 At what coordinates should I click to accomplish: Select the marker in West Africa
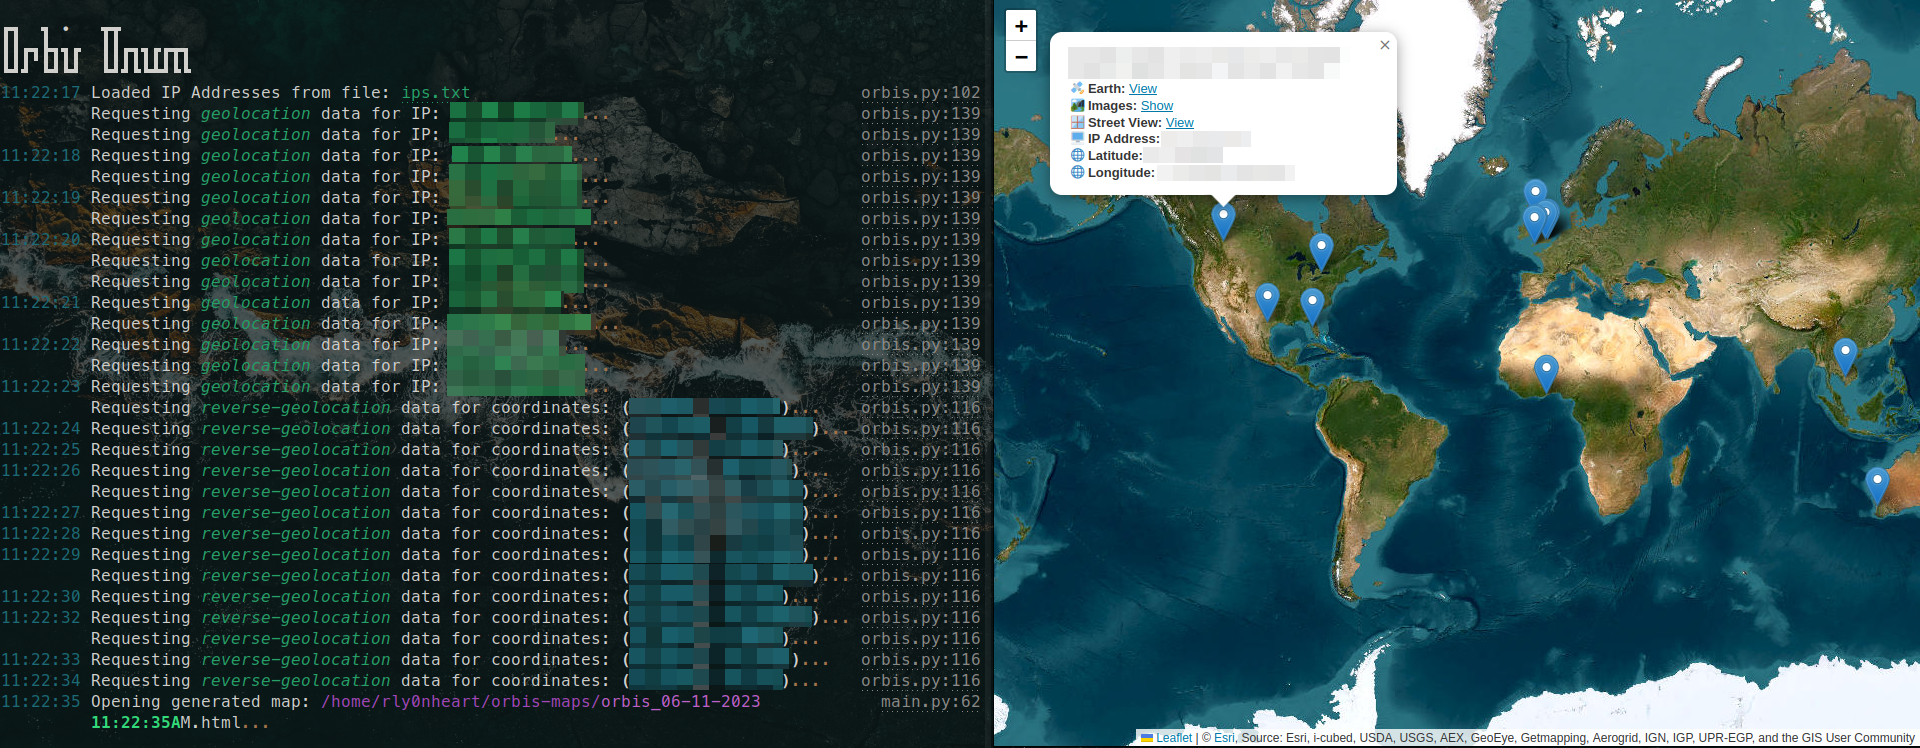pyautogui.click(x=1546, y=371)
